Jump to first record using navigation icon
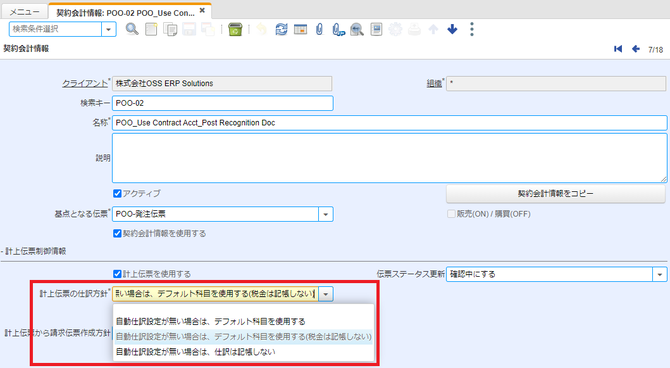The width and height of the screenshot is (670, 368). pos(618,49)
